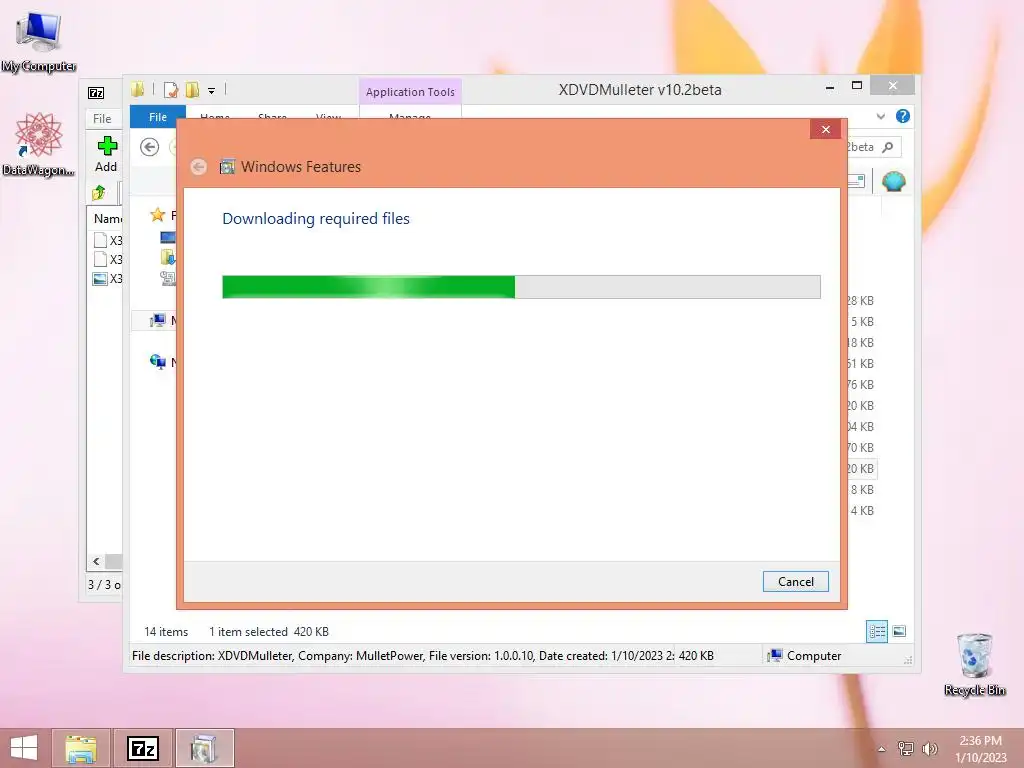The width and height of the screenshot is (1024, 768).
Task: Select the Computer node in navigation pane
Action: [x=158, y=320]
